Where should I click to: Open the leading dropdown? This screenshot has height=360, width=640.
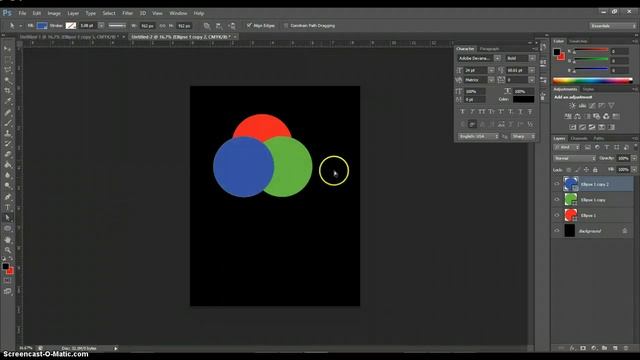[531, 70]
